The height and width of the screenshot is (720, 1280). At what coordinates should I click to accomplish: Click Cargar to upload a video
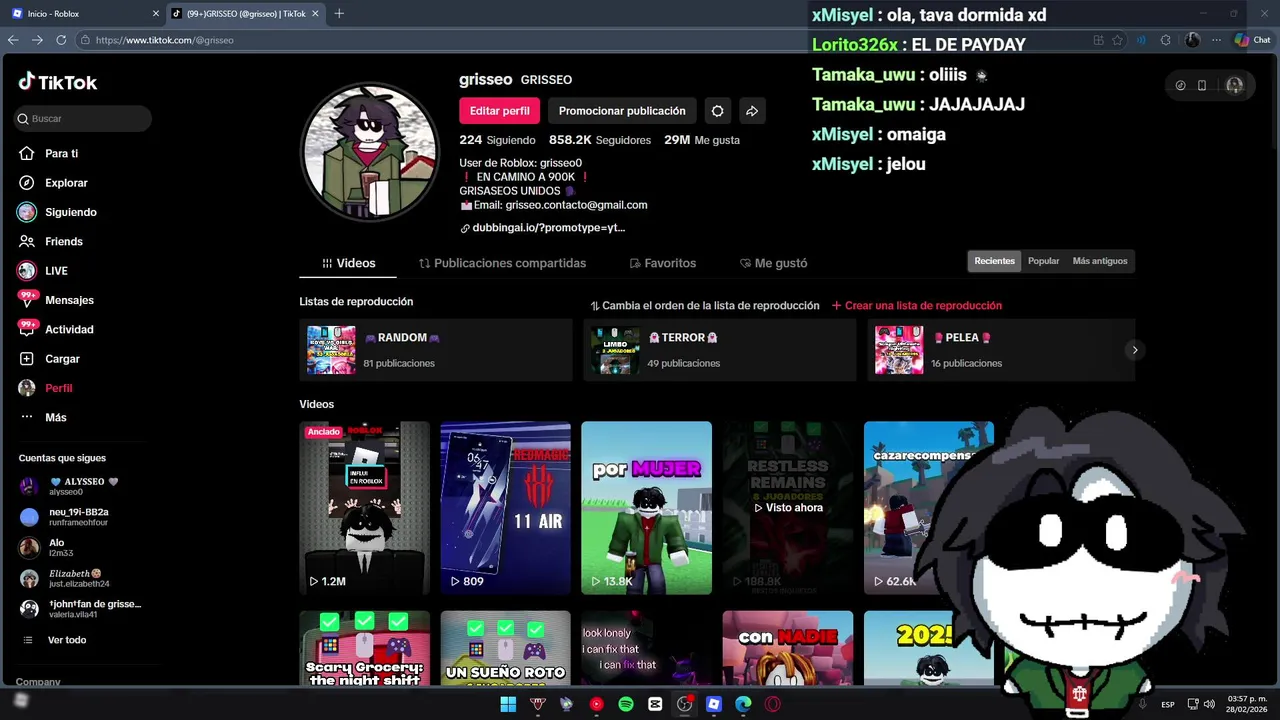[x=49, y=359]
